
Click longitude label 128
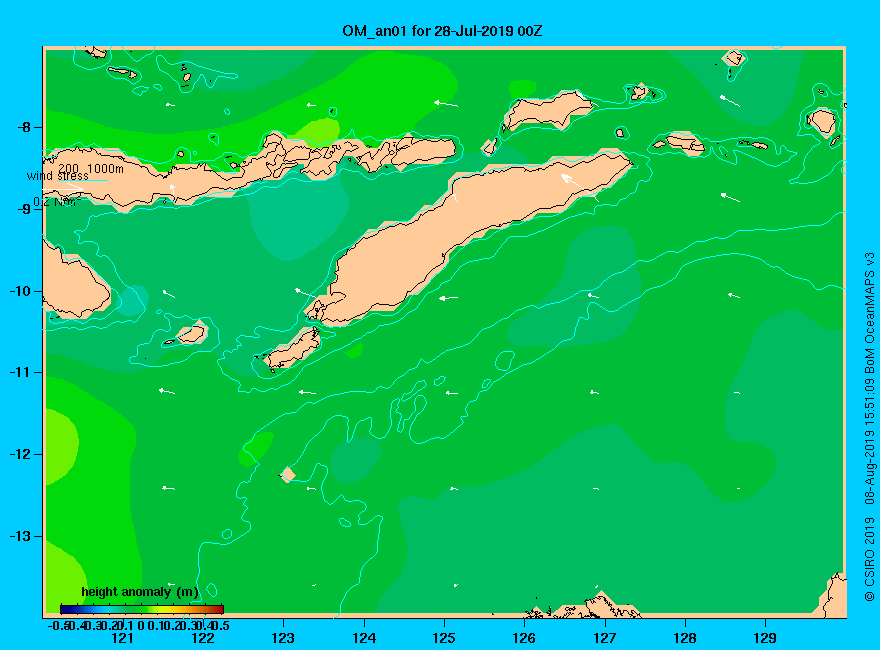coord(685,638)
